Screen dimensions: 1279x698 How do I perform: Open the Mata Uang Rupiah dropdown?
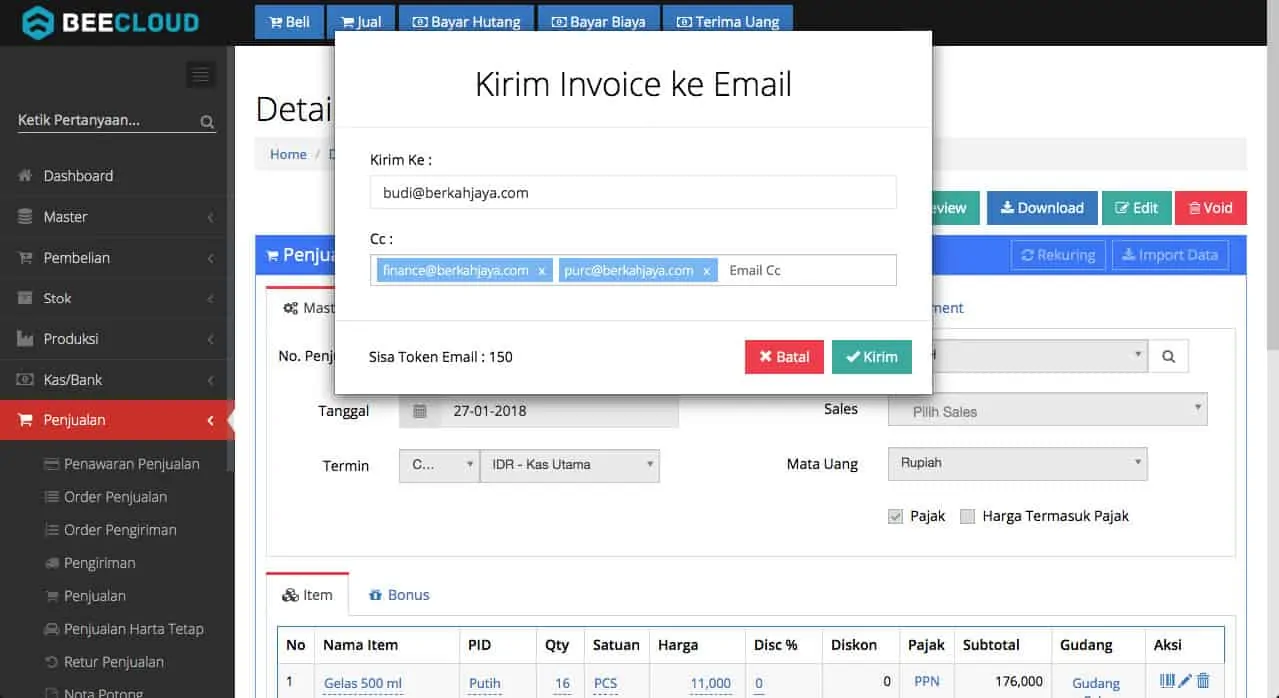click(1018, 463)
